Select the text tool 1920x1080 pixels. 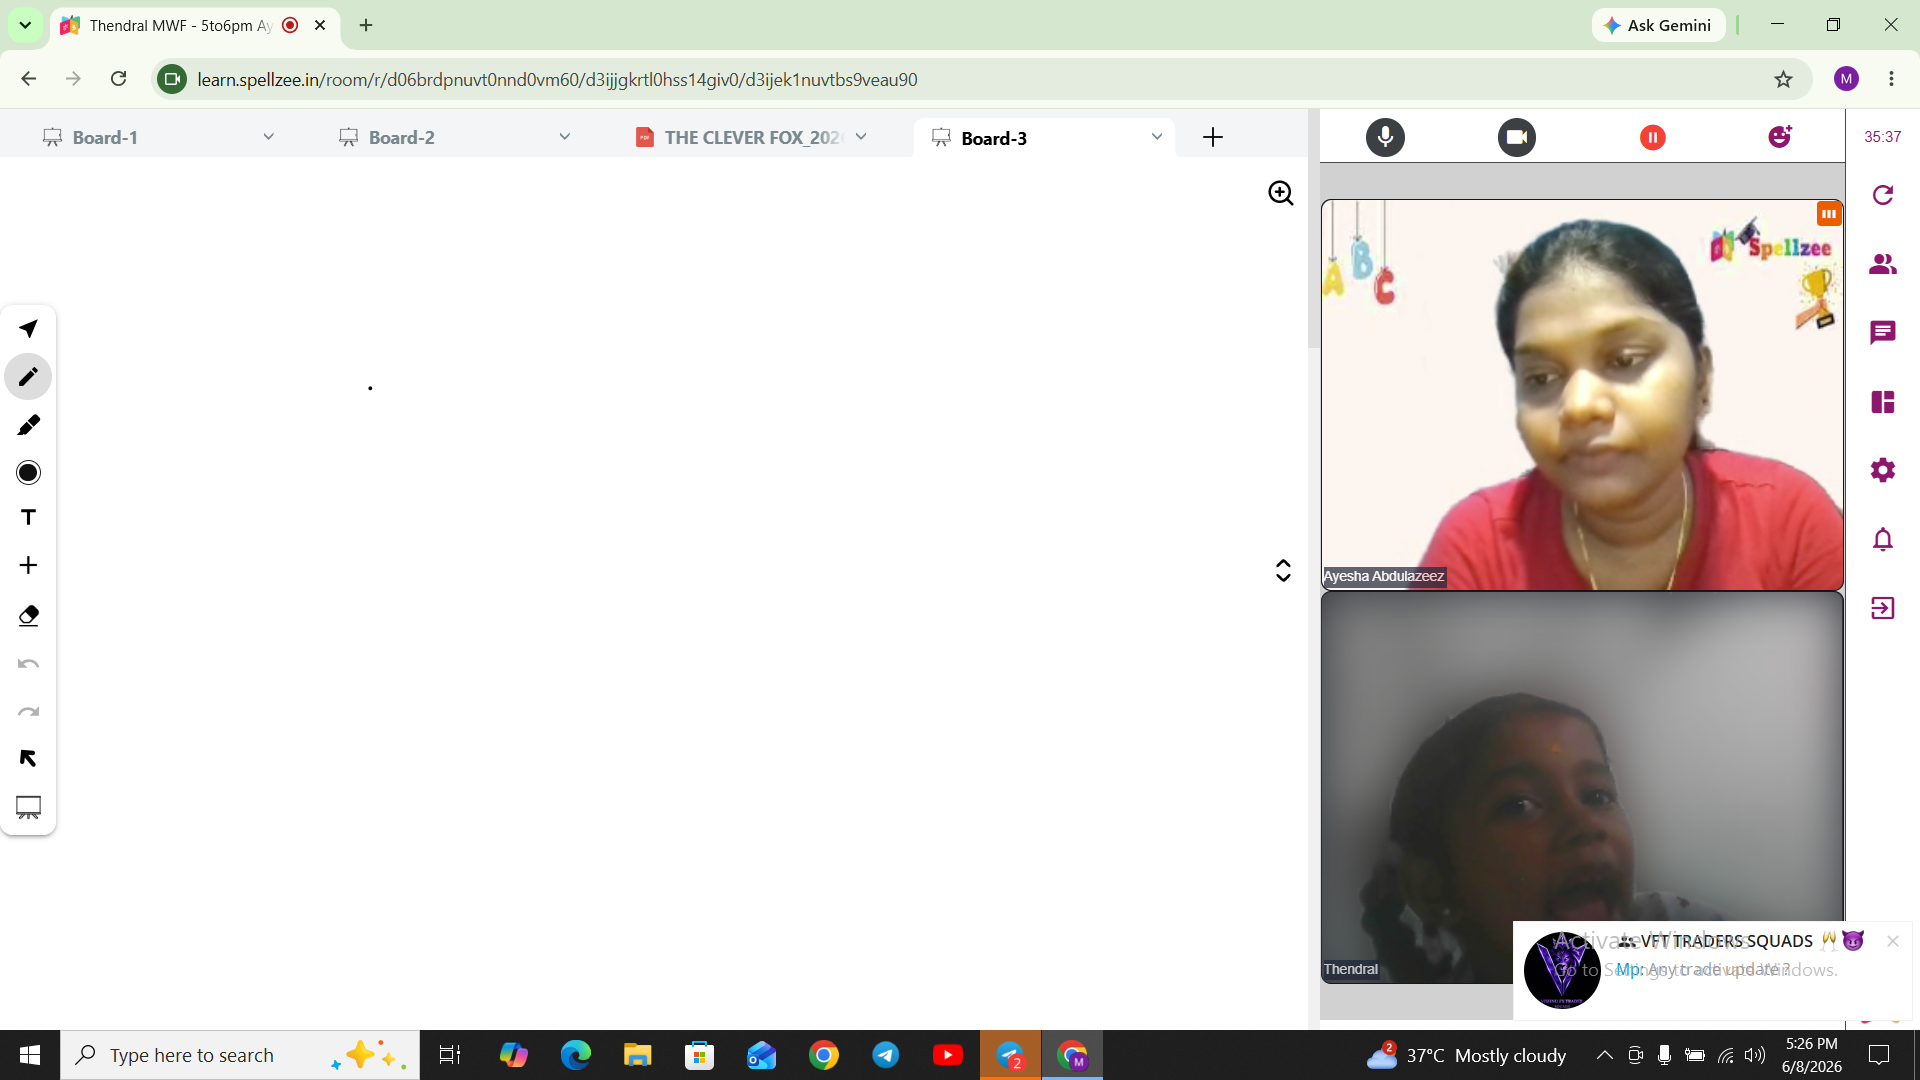(x=28, y=517)
